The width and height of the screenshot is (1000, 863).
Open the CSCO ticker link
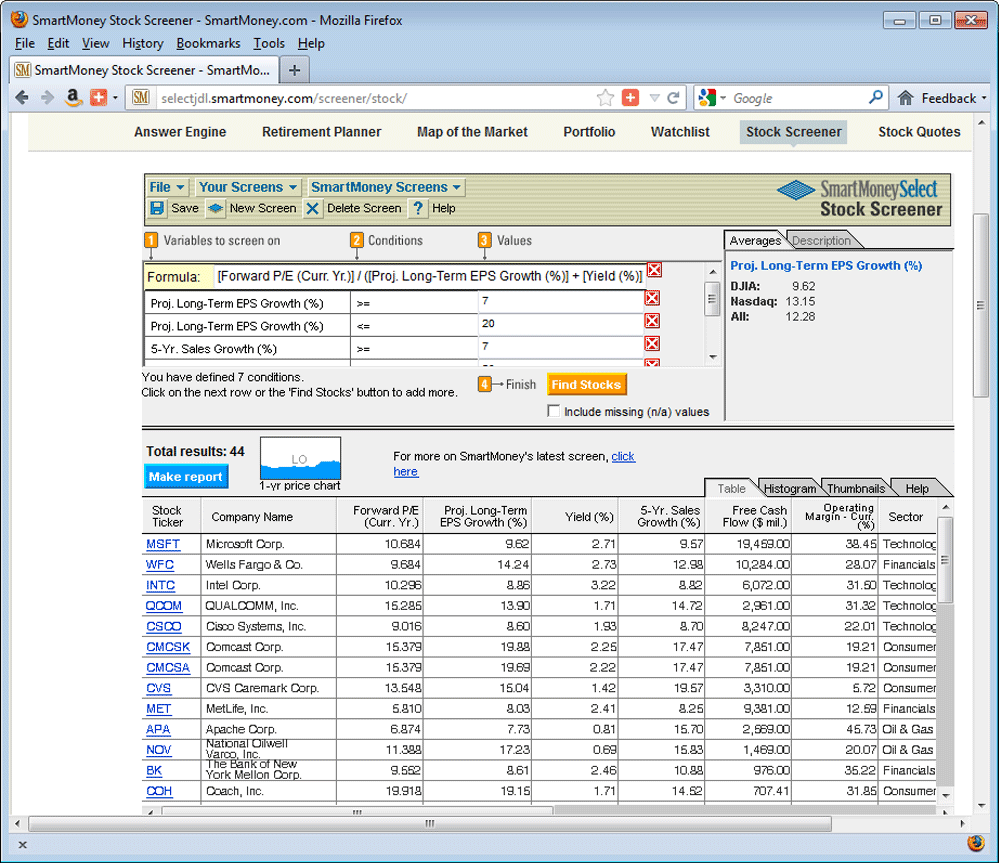click(164, 626)
